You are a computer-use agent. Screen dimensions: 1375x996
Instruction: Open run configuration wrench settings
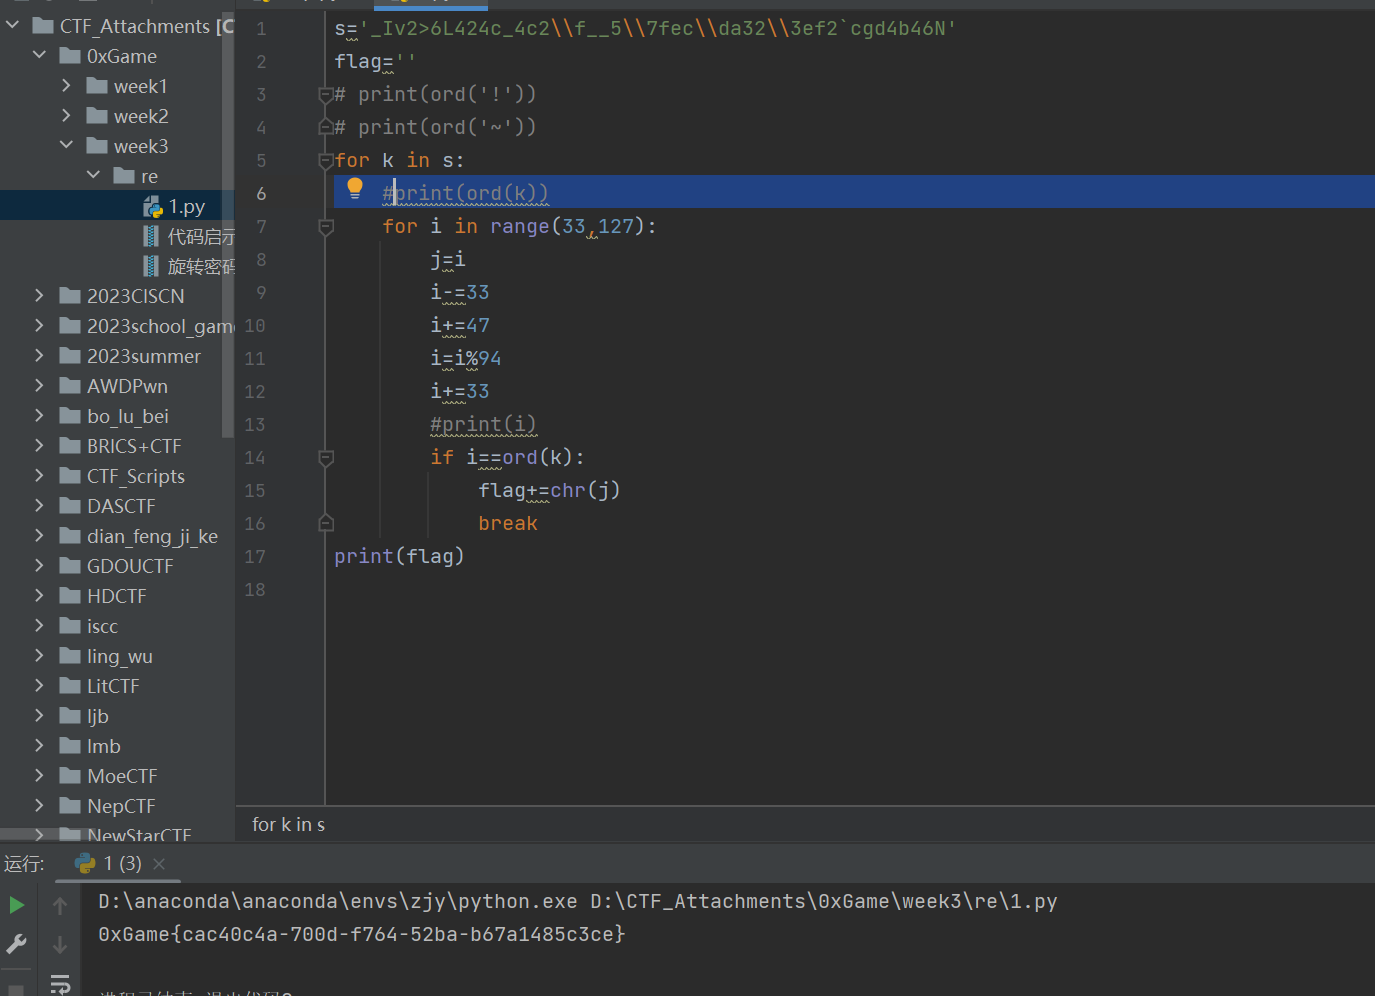[16, 943]
